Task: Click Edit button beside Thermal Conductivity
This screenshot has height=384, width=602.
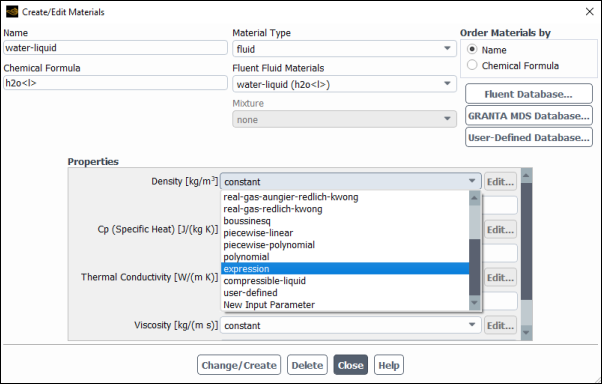Action: 500,278
